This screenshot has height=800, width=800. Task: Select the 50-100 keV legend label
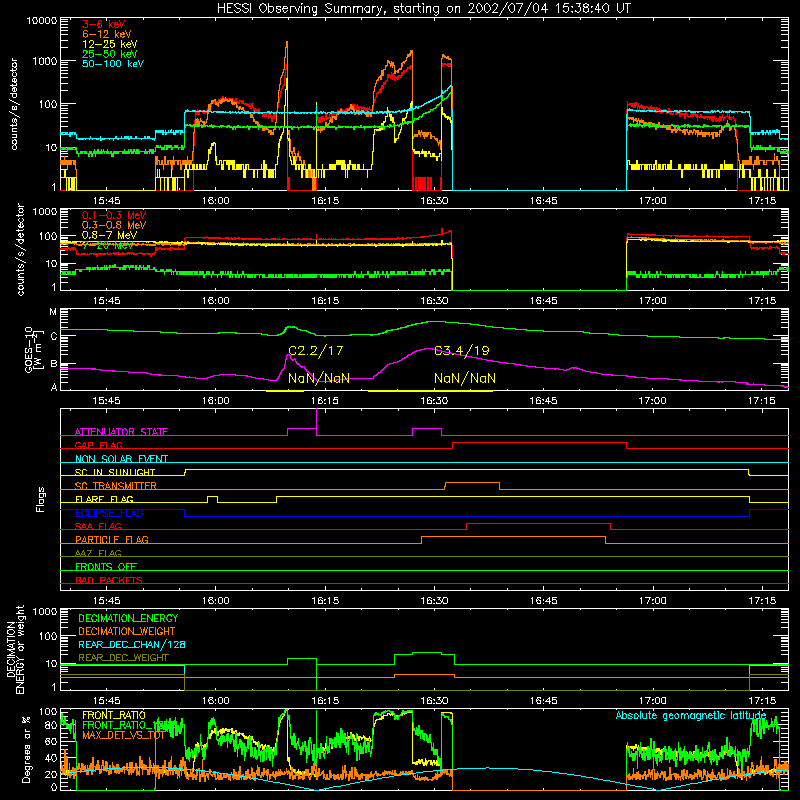[113, 63]
